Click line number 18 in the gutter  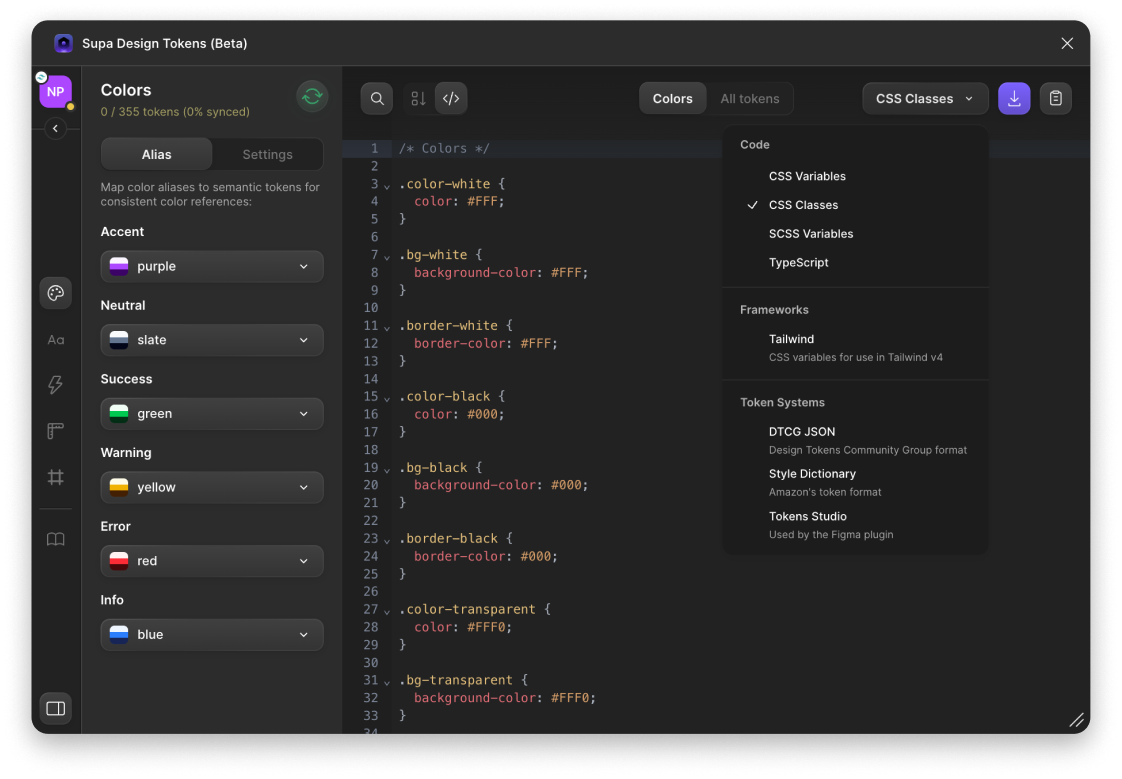coord(371,450)
